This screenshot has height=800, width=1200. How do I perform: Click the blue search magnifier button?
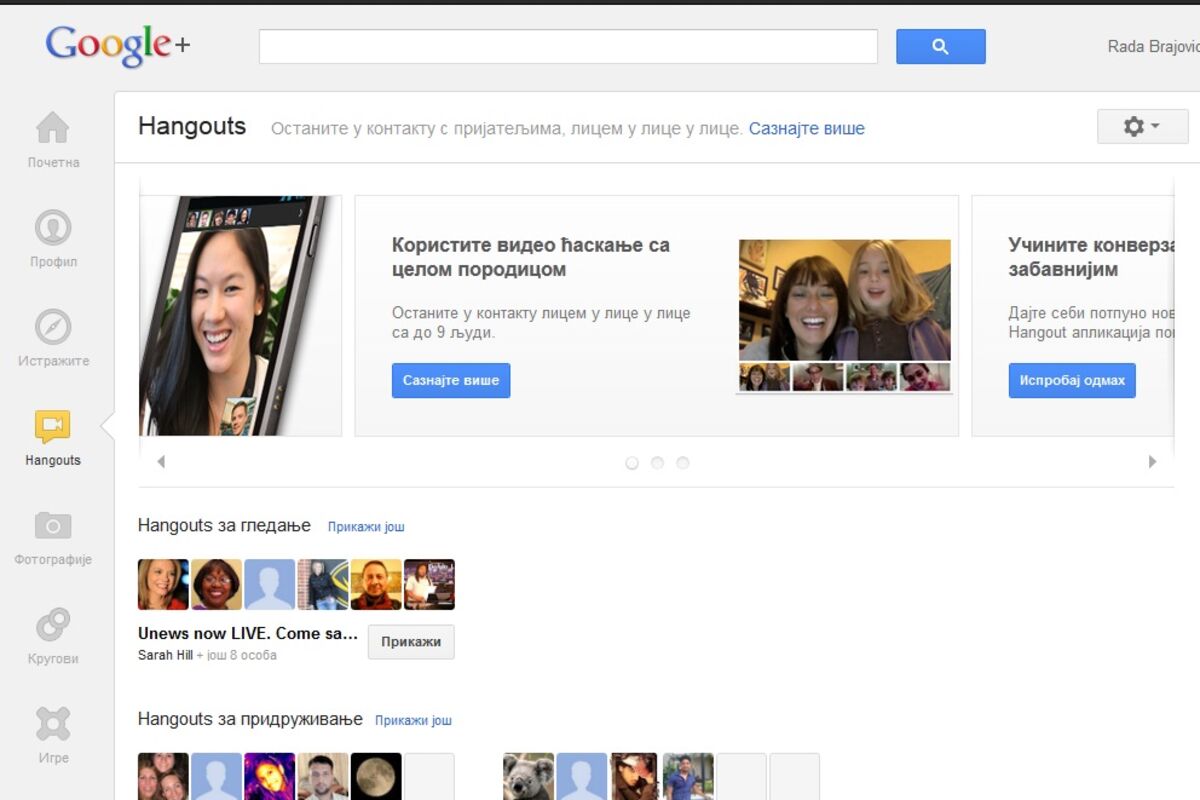pyautogui.click(x=940, y=46)
